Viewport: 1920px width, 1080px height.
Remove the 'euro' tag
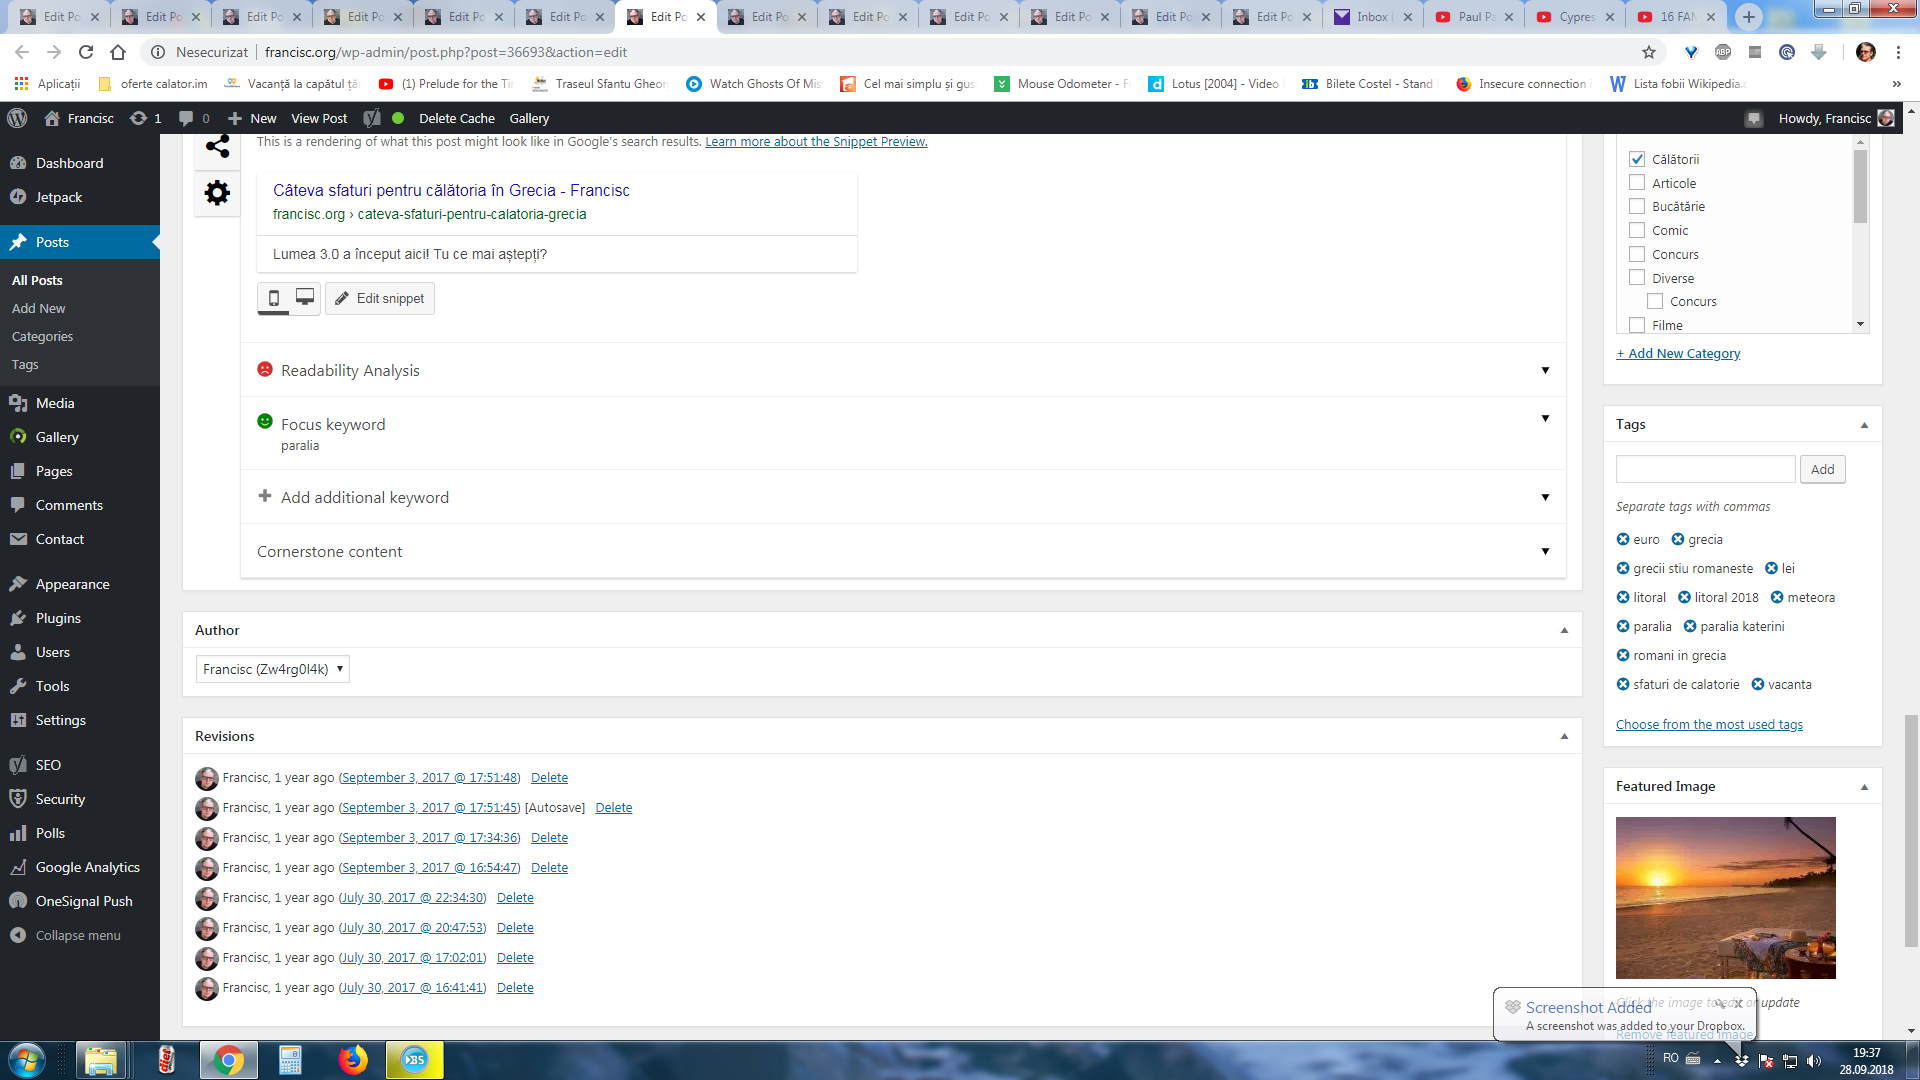tap(1623, 540)
